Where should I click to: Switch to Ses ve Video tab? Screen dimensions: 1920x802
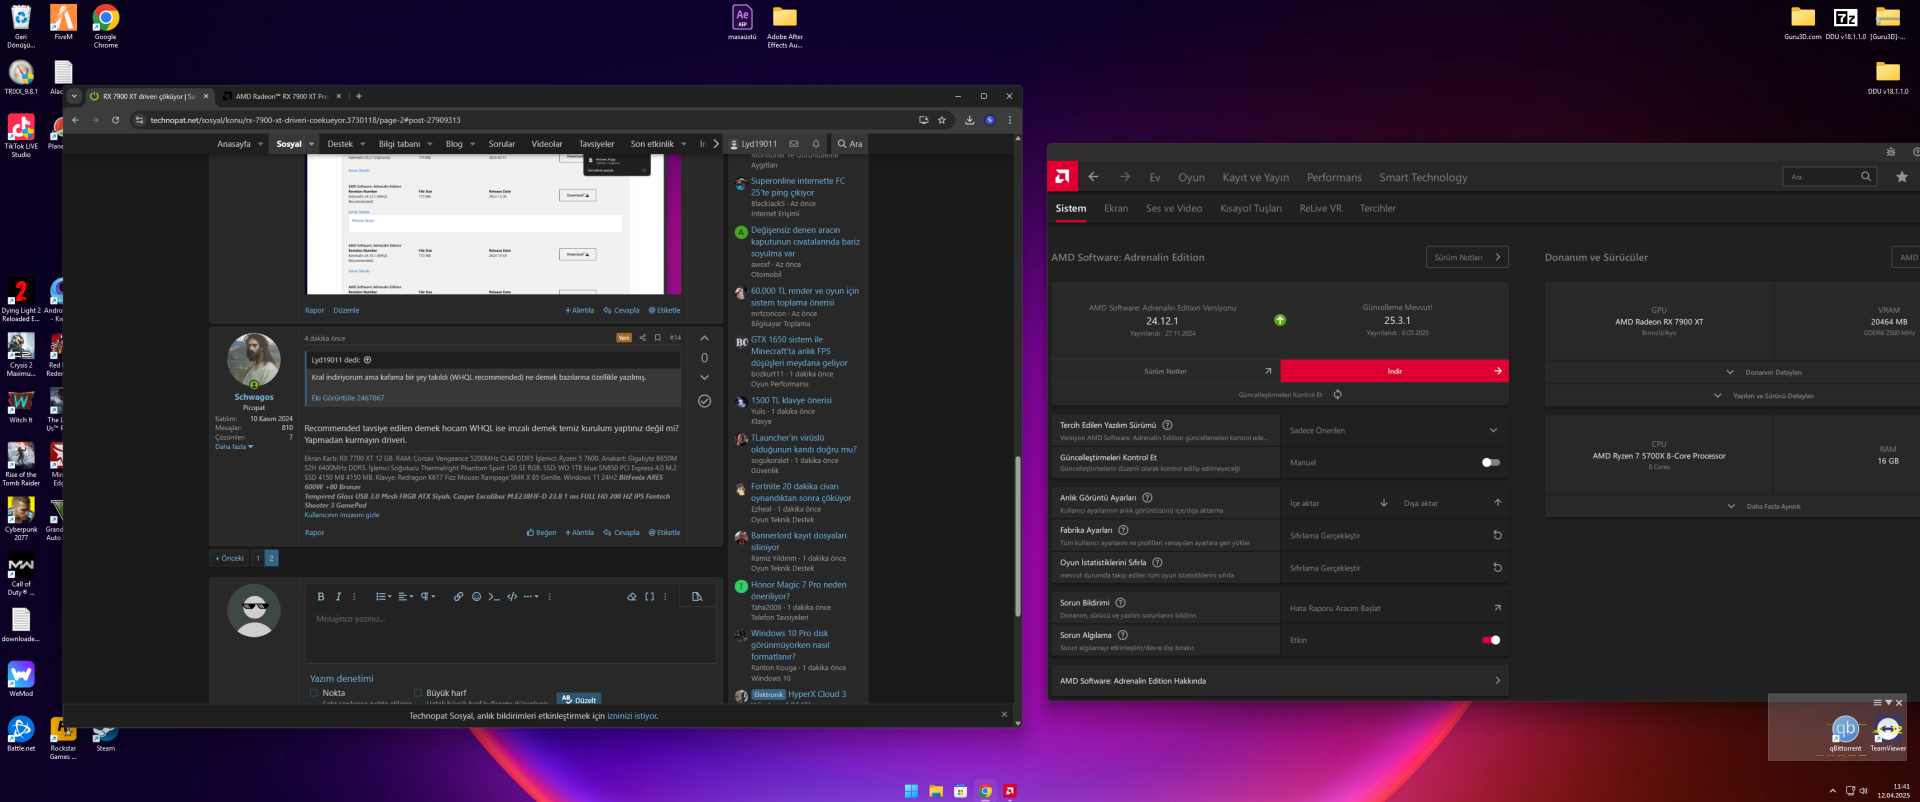(1174, 208)
